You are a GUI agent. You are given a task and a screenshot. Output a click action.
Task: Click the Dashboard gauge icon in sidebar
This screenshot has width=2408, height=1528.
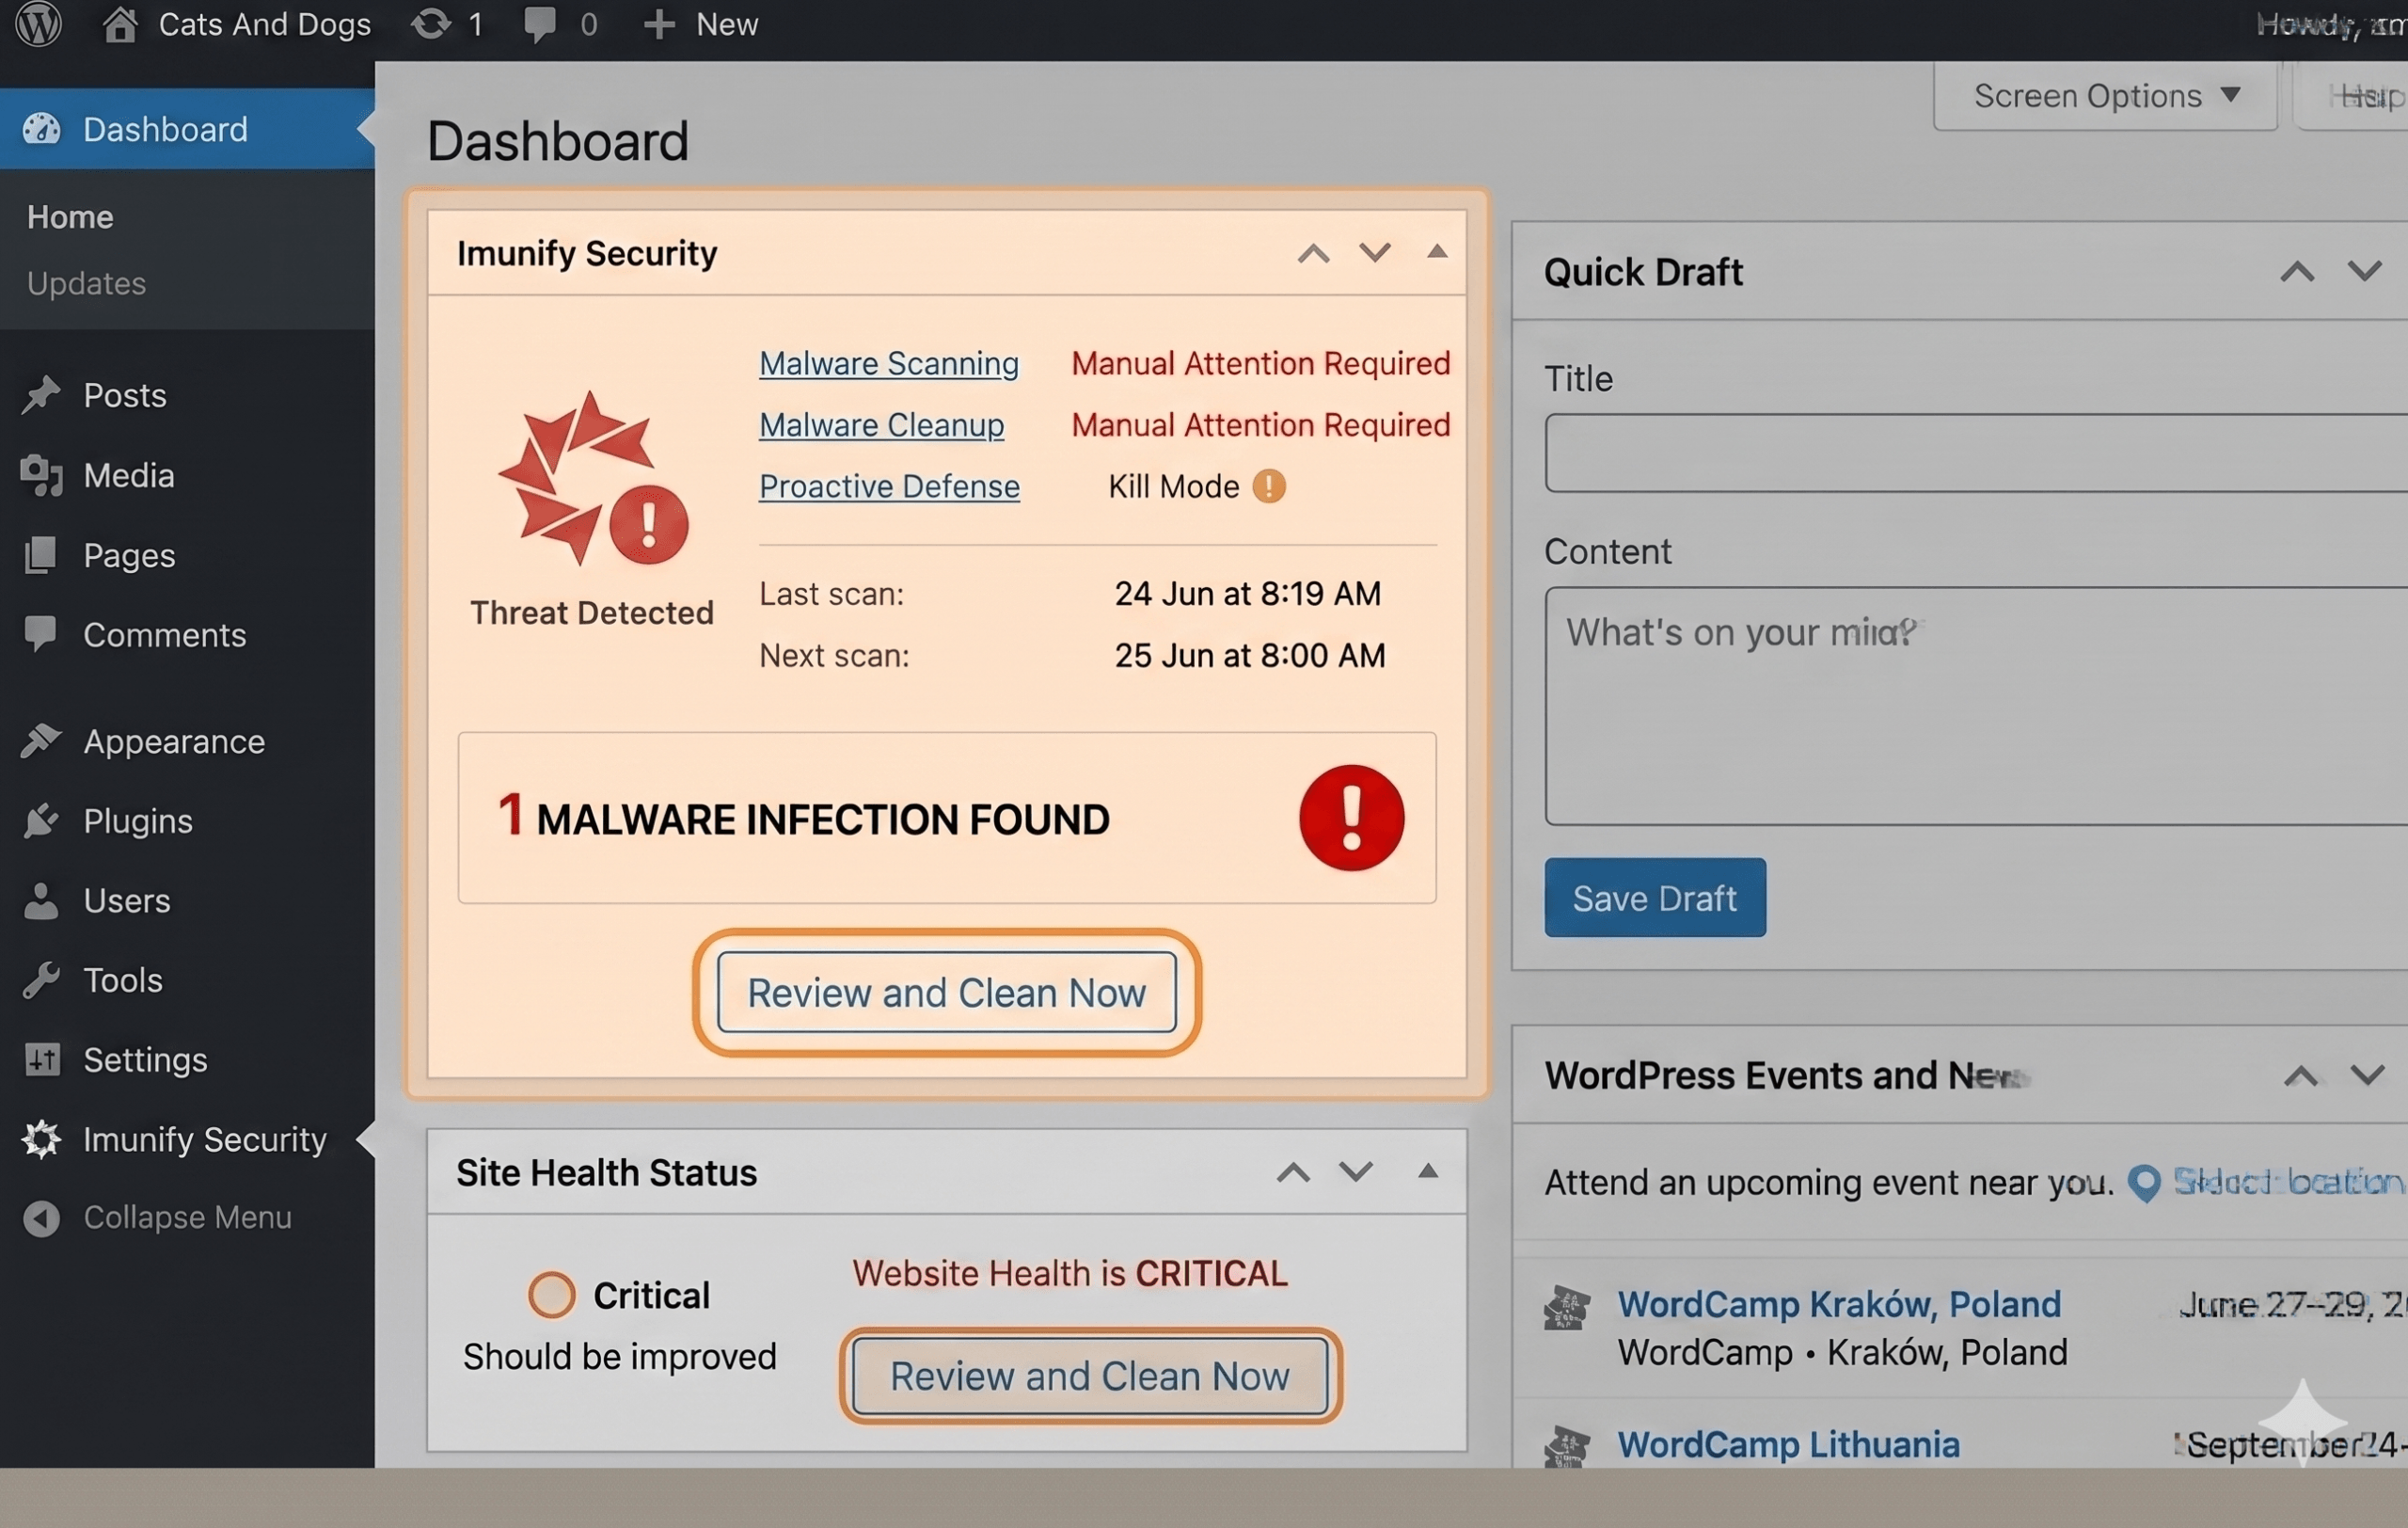(42, 129)
